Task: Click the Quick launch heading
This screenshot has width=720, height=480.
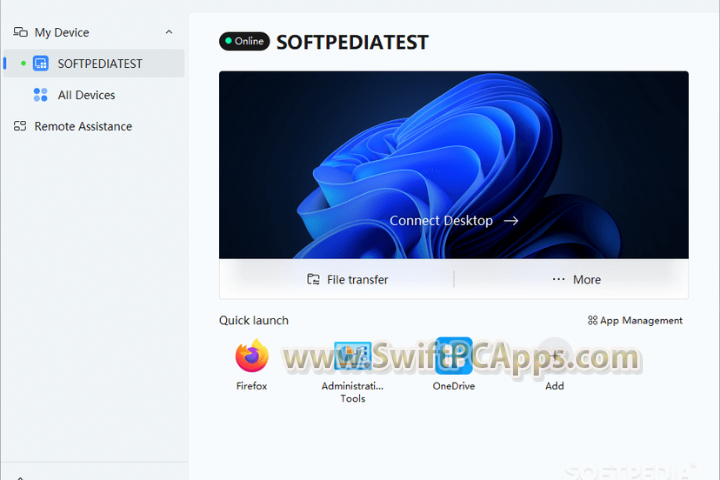Action: [x=253, y=320]
